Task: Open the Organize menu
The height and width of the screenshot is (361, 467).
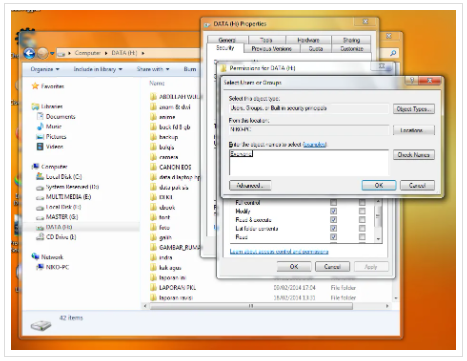Action: click(45, 69)
